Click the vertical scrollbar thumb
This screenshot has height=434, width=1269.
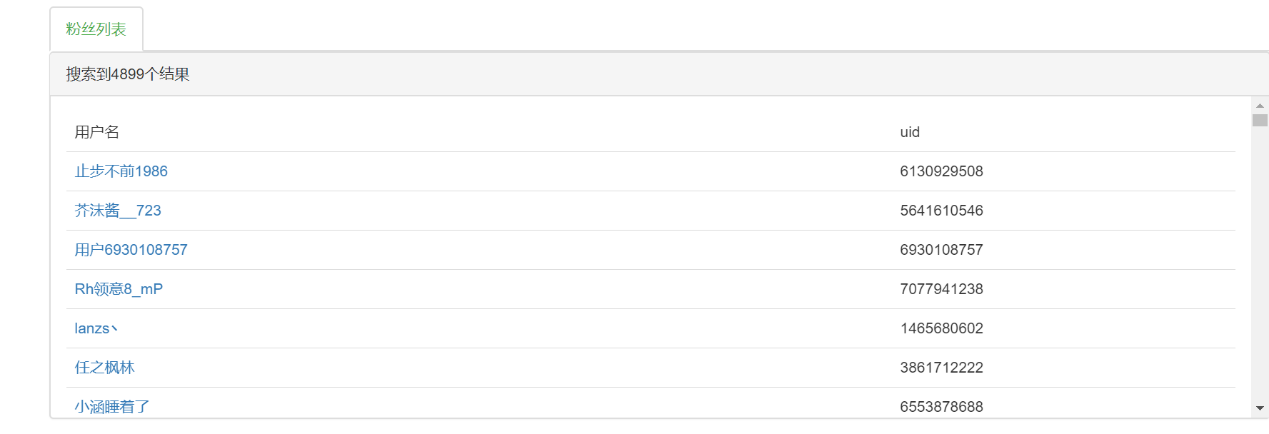pos(1259,120)
